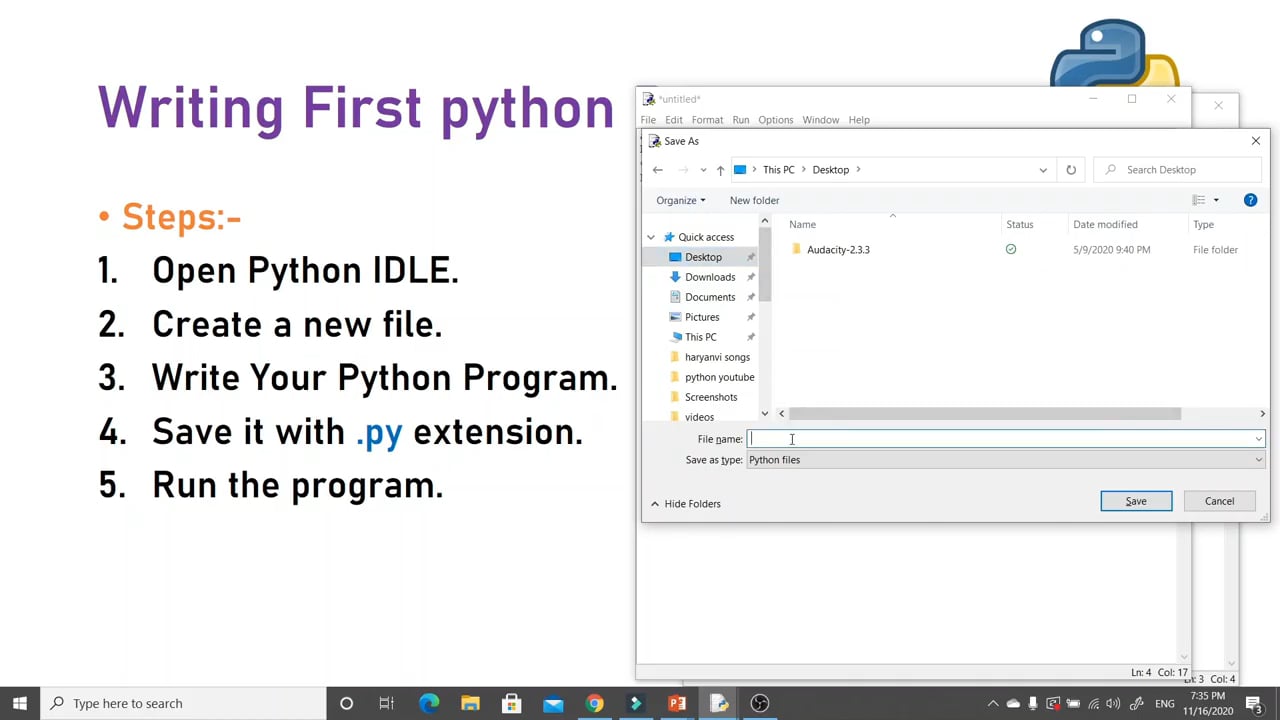Click Desktop in address breadcrumb
The width and height of the screenshot is (1280, 720).
830,170
